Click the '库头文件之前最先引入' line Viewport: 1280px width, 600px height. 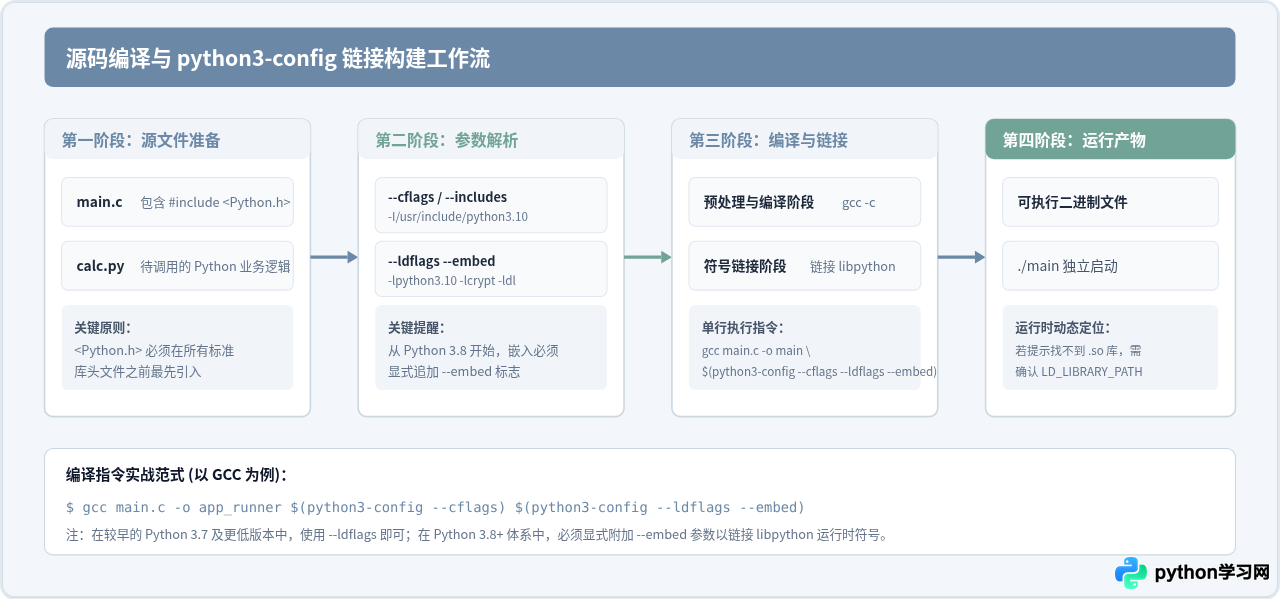point(138,371)
